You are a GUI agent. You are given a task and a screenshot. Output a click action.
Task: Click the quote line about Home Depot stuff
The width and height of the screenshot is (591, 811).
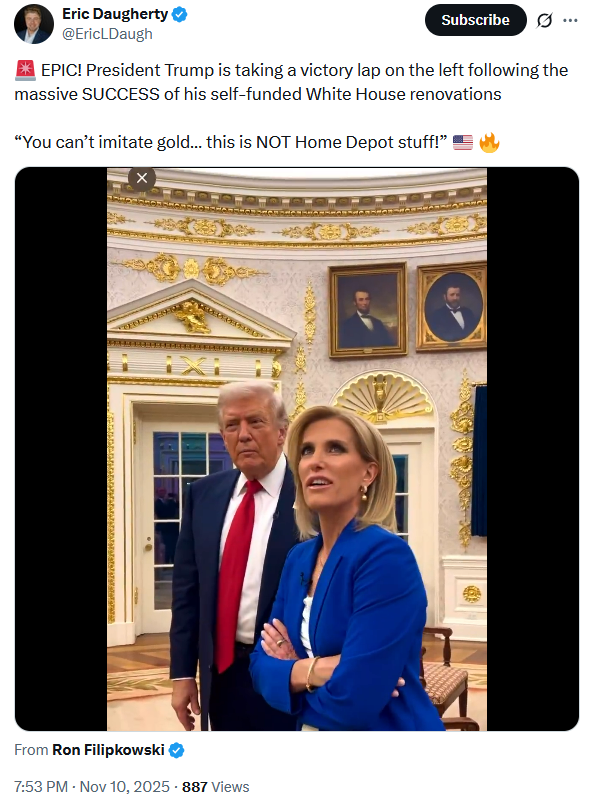(x=231, y=142)
